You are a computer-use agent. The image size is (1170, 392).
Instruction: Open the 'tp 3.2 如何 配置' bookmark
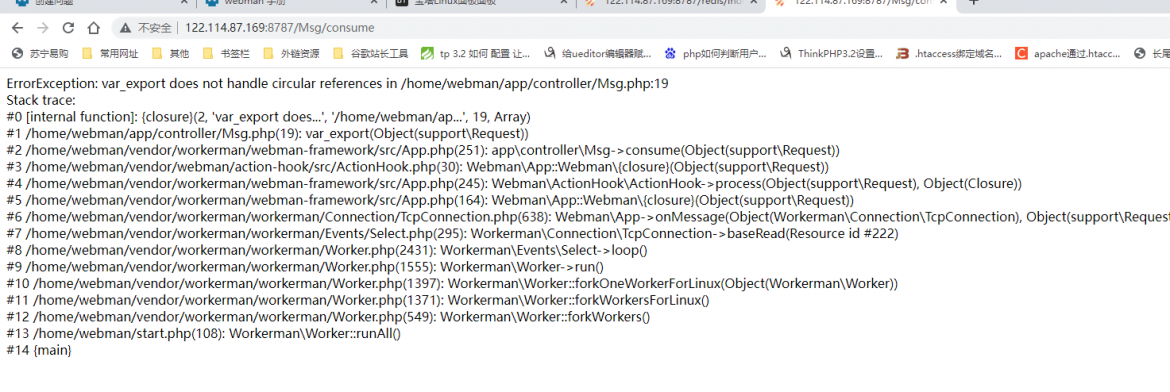475,53
